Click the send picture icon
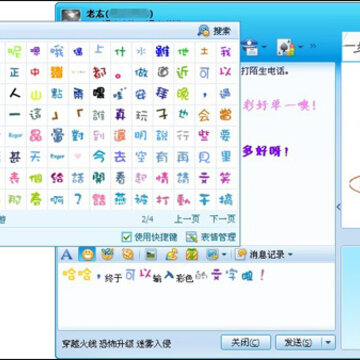The width and height of the screenshot is (360, 360). [x=151, y=255]
